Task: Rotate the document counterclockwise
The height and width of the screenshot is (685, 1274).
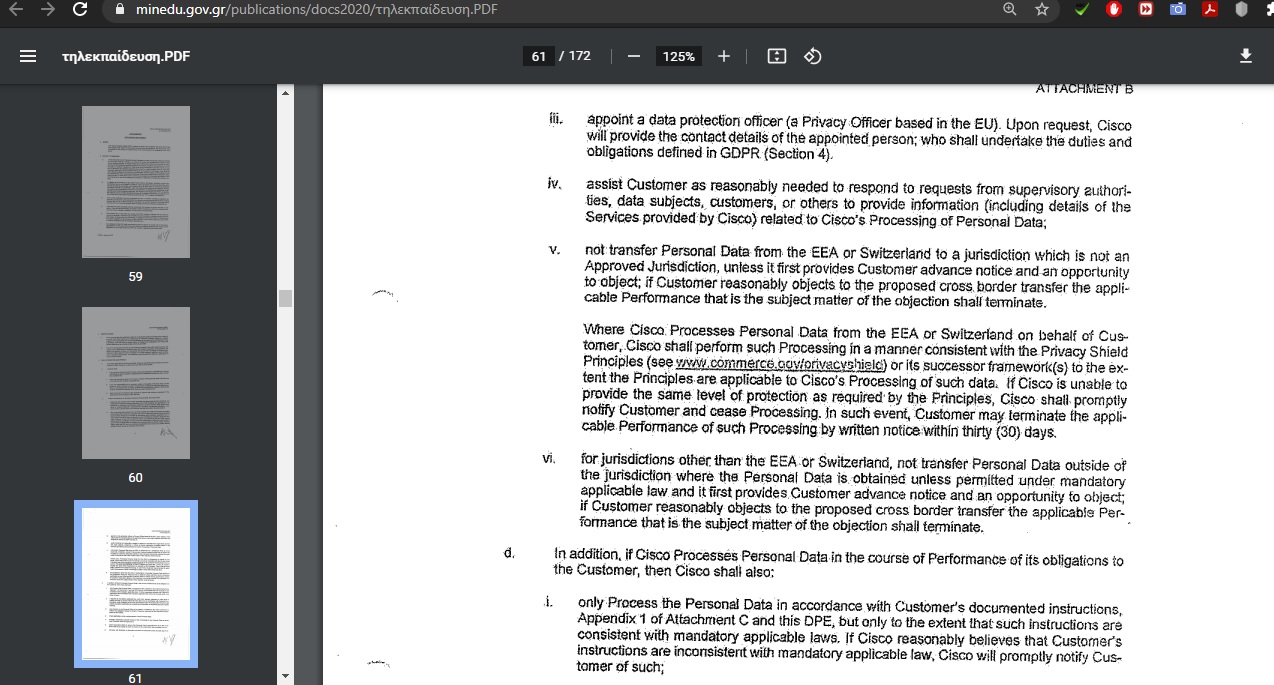Action: pyautogui.click(x=813, y=56)
